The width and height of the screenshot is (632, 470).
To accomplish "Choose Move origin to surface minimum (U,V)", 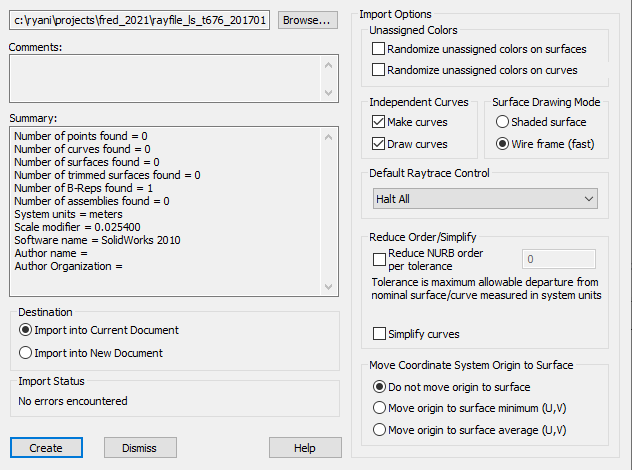I will 379,408.
